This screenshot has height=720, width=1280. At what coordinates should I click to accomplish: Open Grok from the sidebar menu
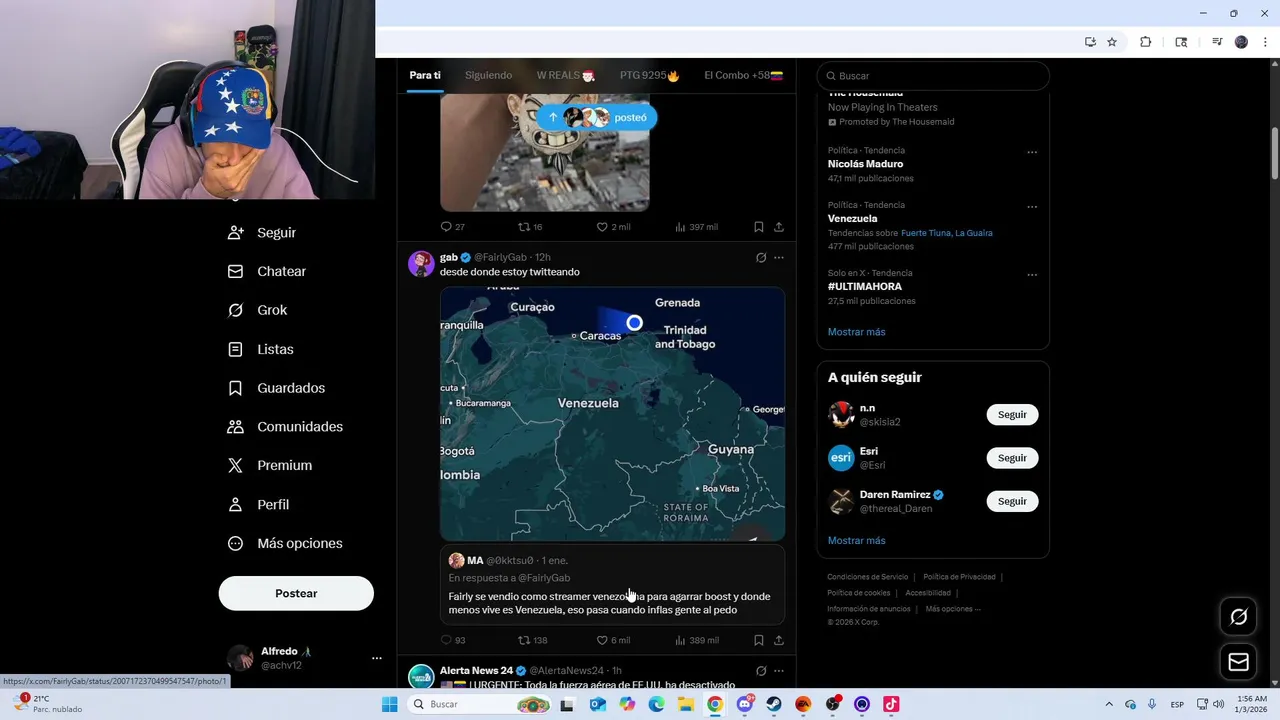point(258,310)
